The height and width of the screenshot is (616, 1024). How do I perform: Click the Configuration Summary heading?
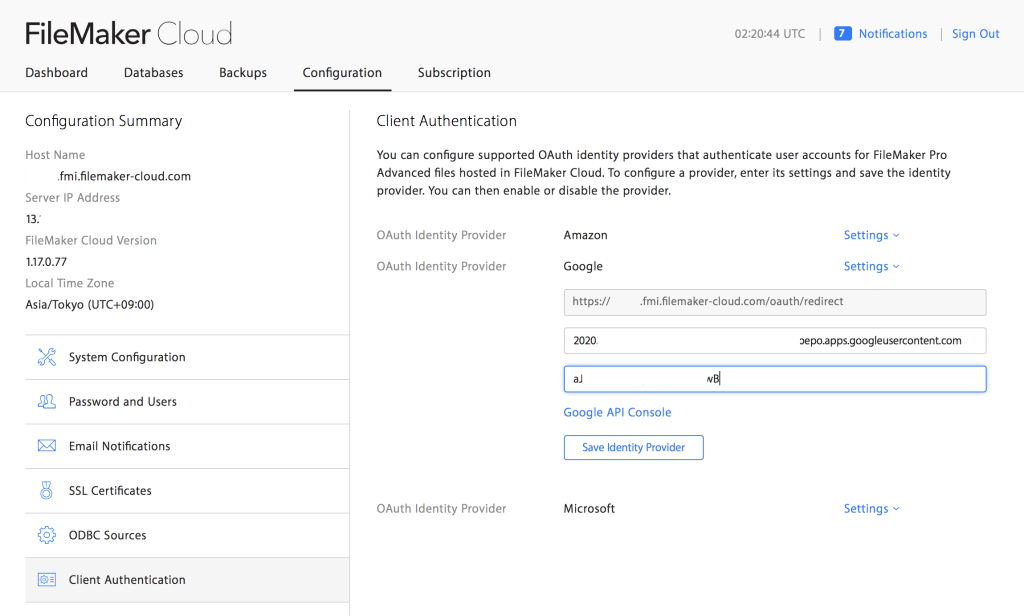click(103, 122)
